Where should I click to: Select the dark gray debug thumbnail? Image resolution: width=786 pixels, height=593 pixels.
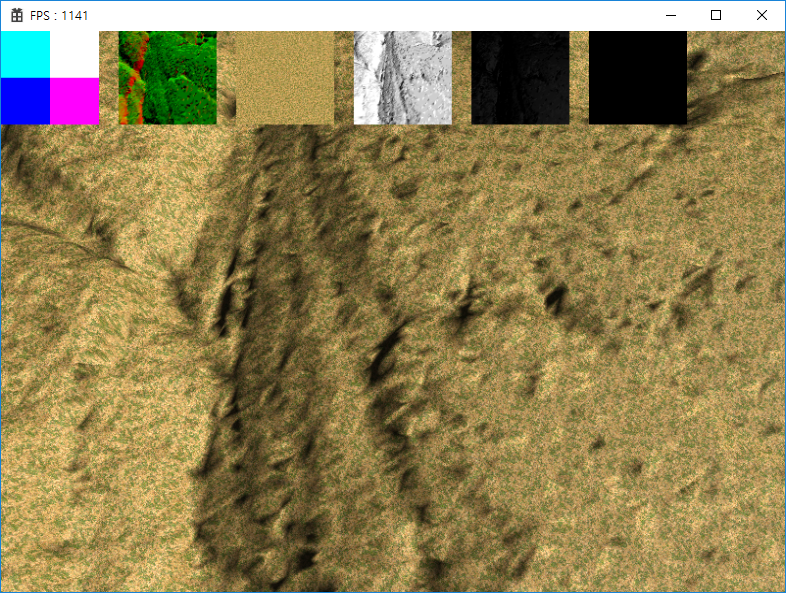coord(520,78)
